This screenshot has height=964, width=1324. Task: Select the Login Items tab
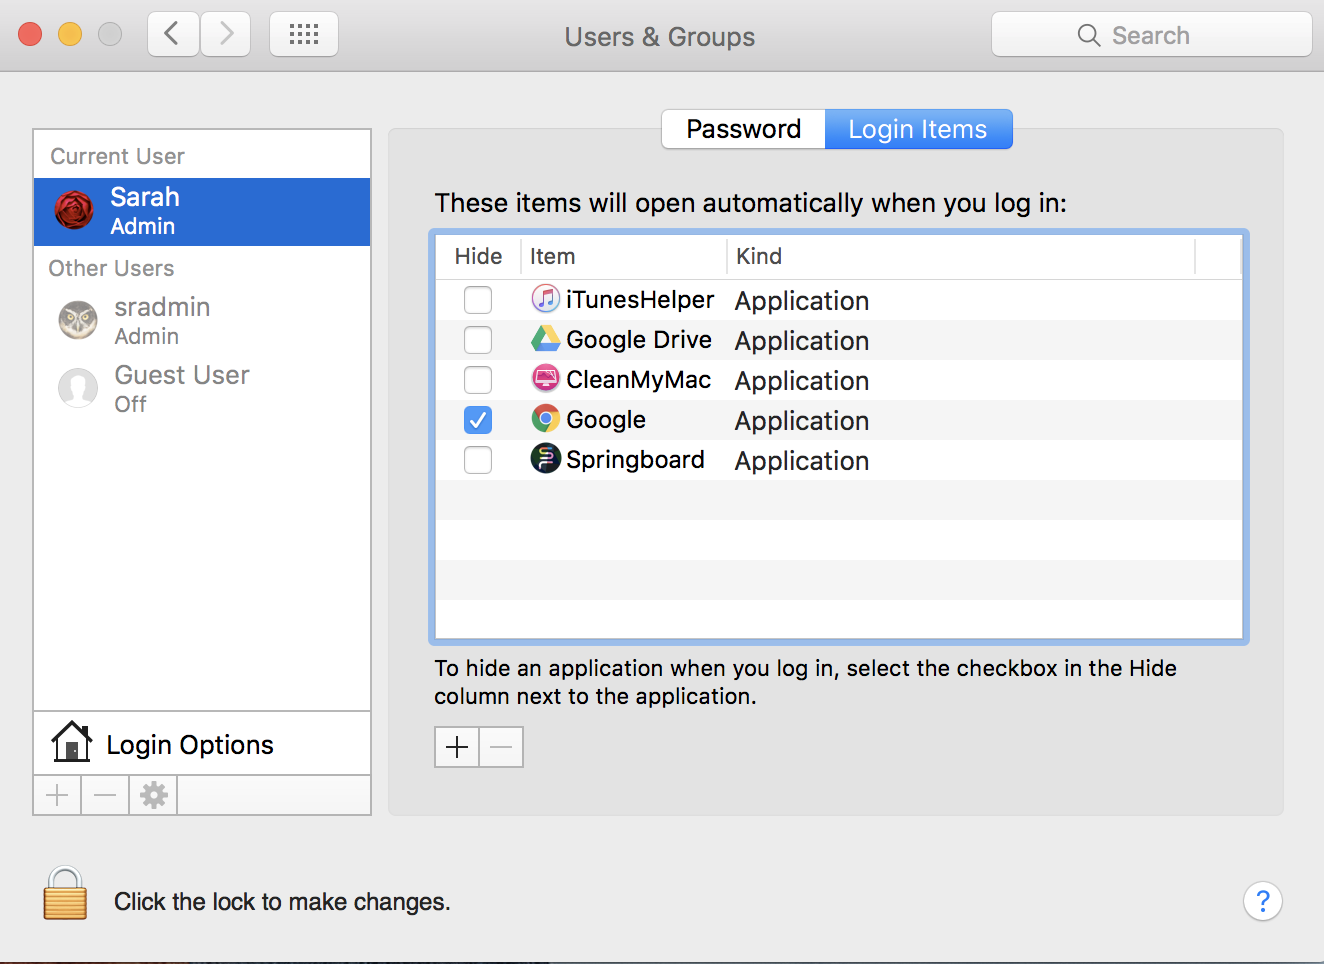tap(917, 129)
